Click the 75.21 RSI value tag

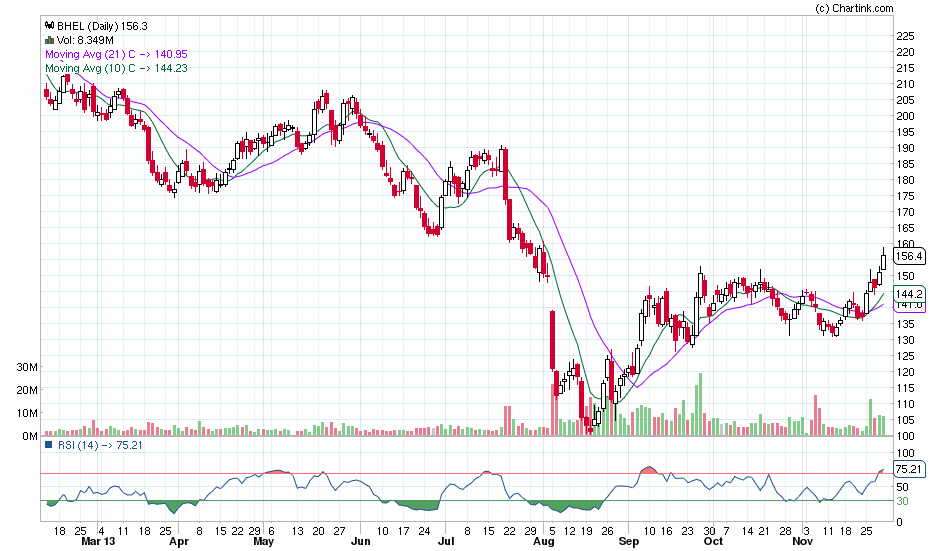(x=909, y=469)
